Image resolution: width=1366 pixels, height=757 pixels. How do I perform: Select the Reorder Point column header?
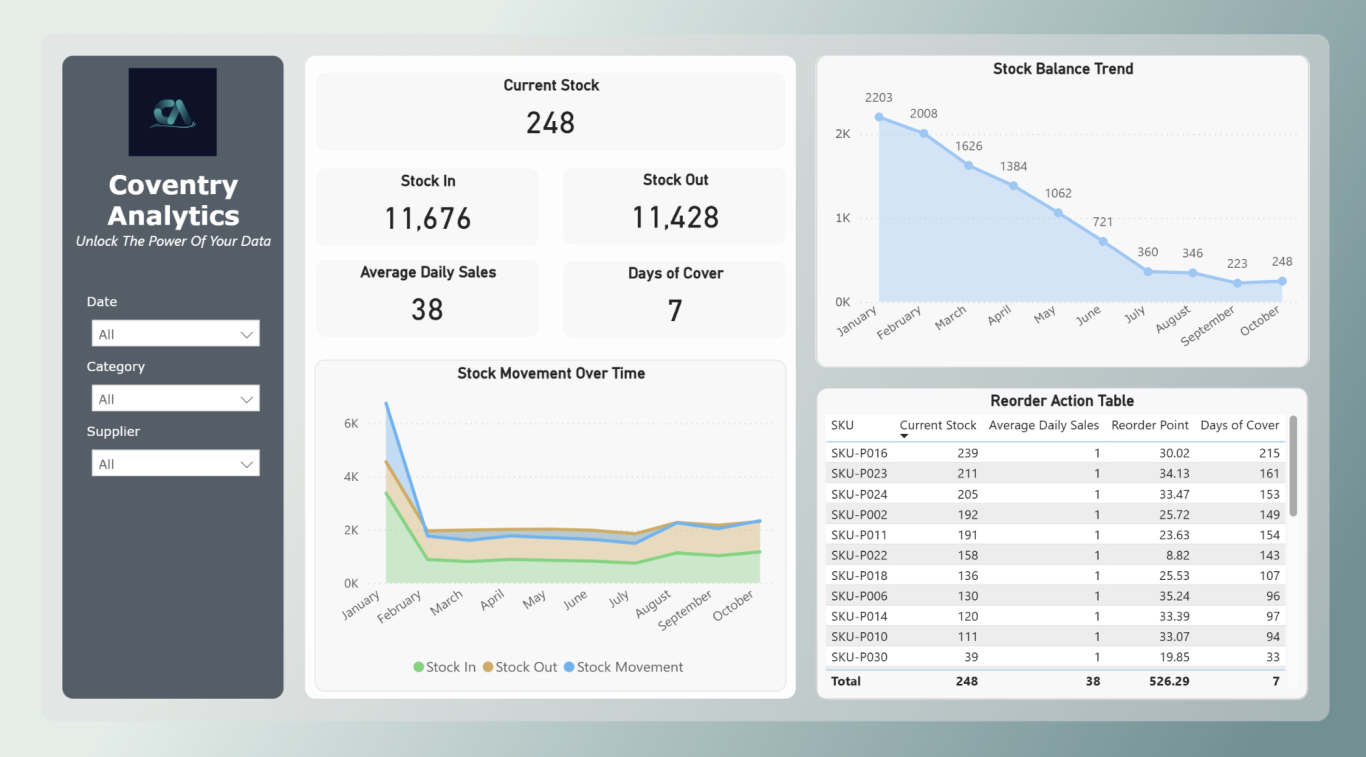coord(1150,425)
